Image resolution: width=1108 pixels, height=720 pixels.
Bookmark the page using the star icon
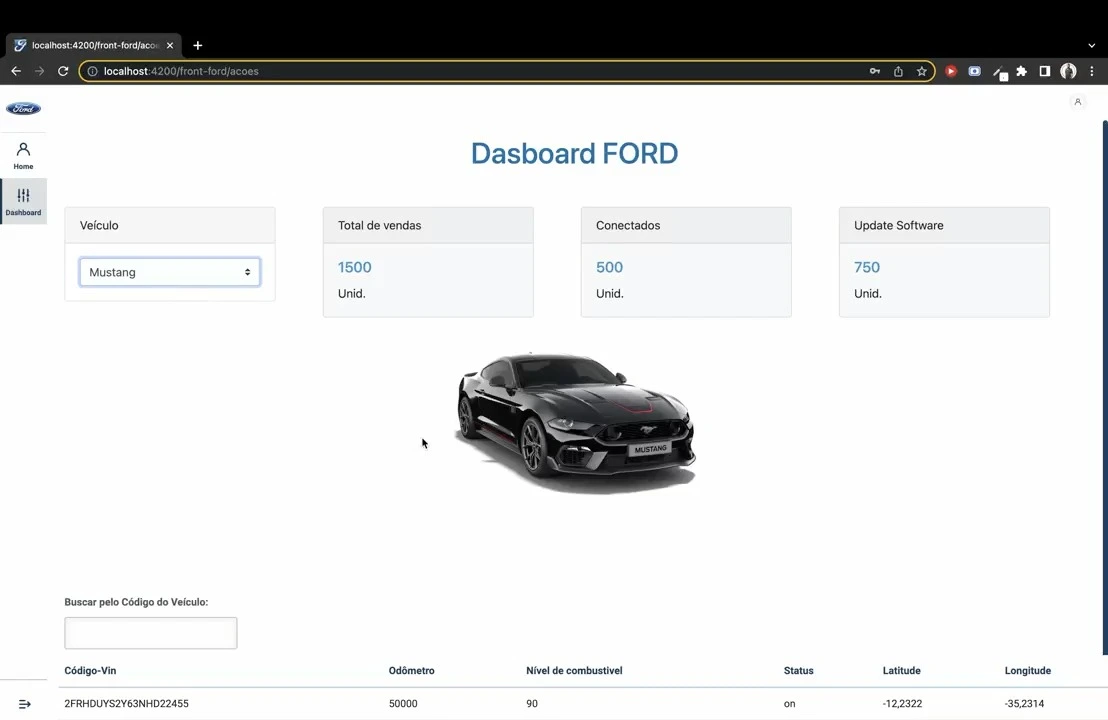921,71
